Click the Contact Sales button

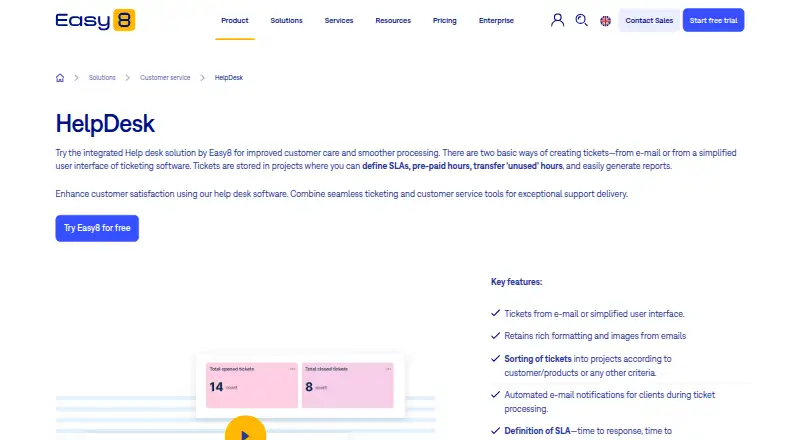pos(649,20)
